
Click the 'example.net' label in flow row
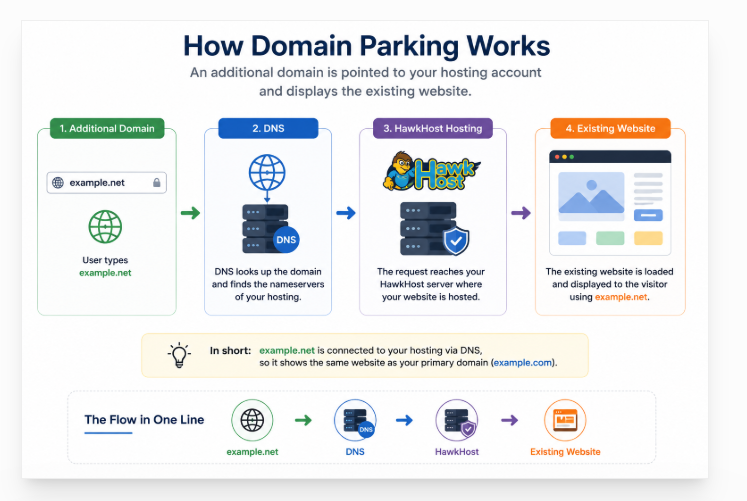point(252,452)
